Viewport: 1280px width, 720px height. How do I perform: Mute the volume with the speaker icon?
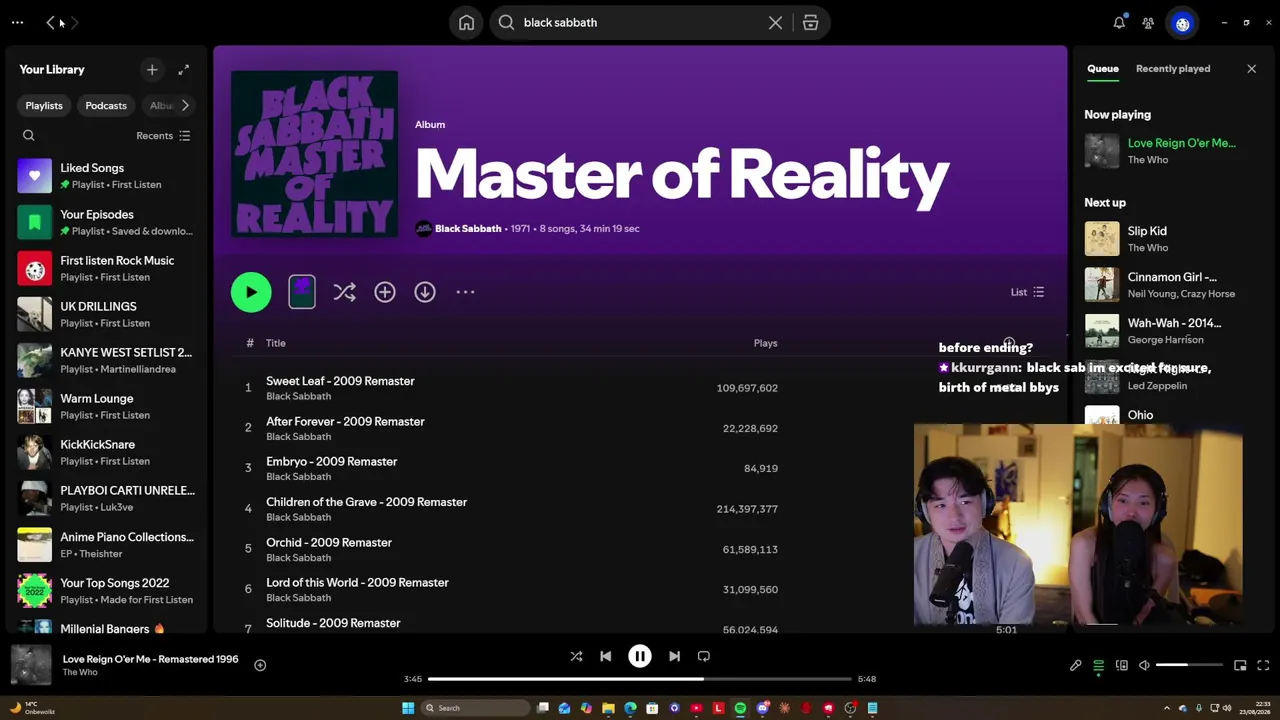[x=1144, y=666]
